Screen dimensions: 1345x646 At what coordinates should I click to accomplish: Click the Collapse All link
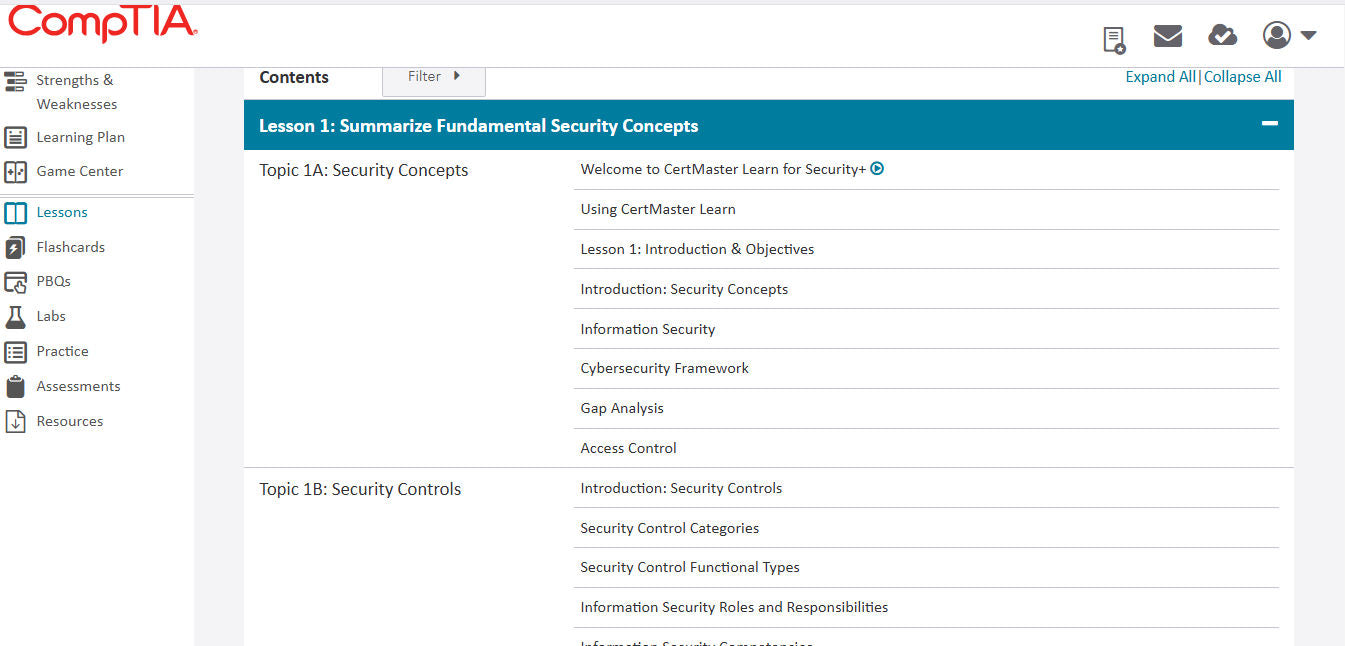click(x=1242, y=76)
